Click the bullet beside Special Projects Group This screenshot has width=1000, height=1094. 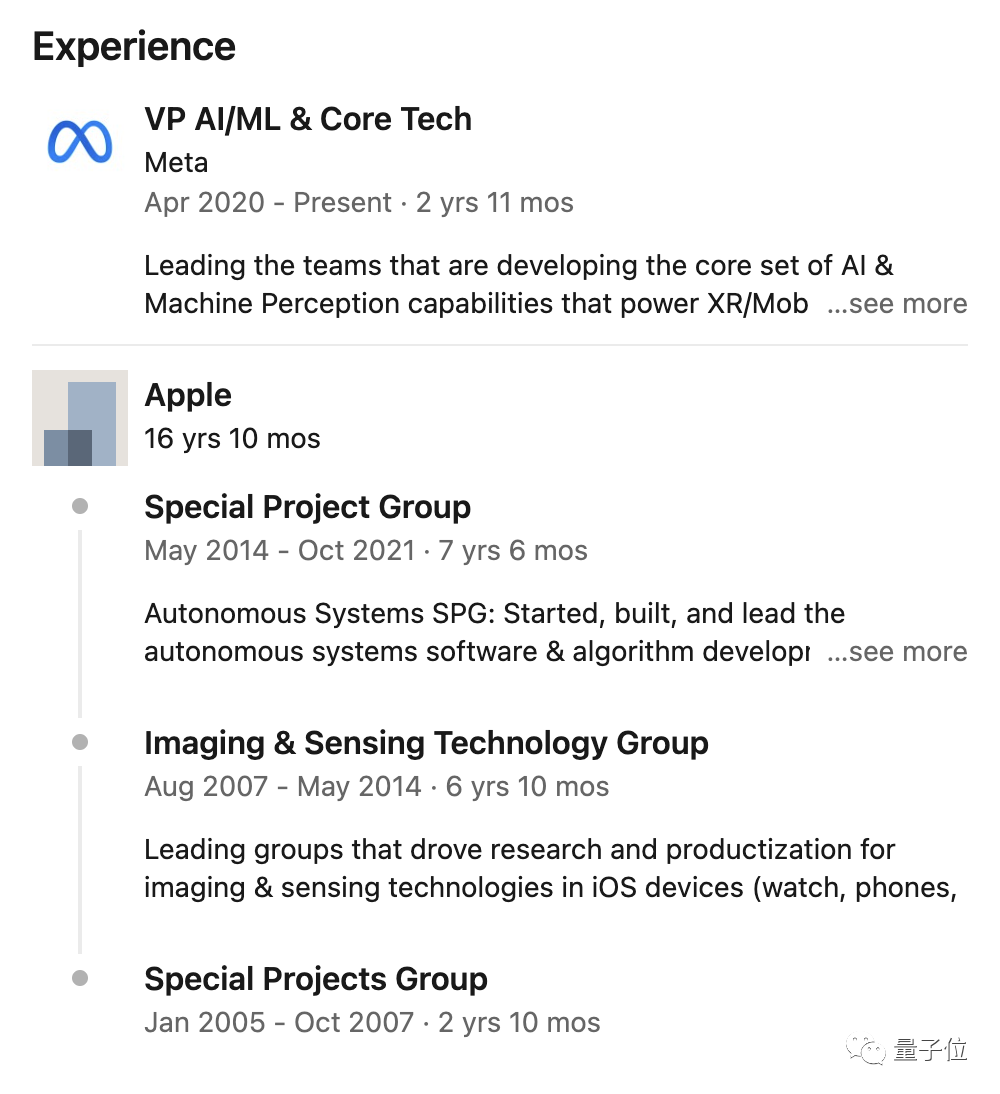(x=80, y=979)
